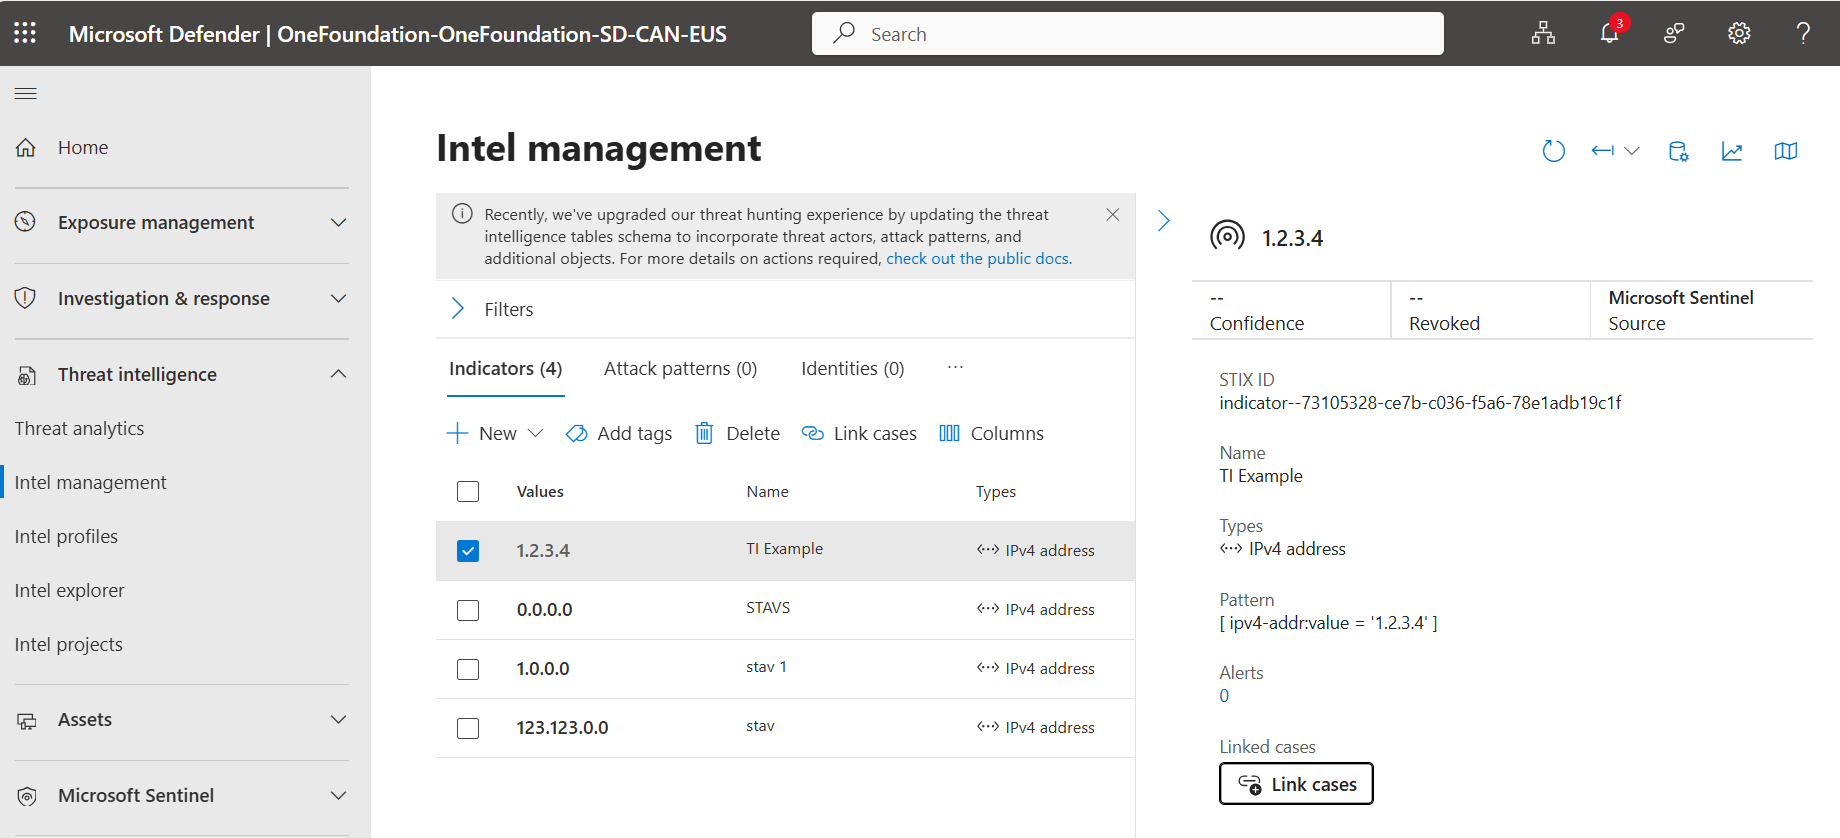Go to Threat analytics

pyautogui.click(x=79, y=428)
